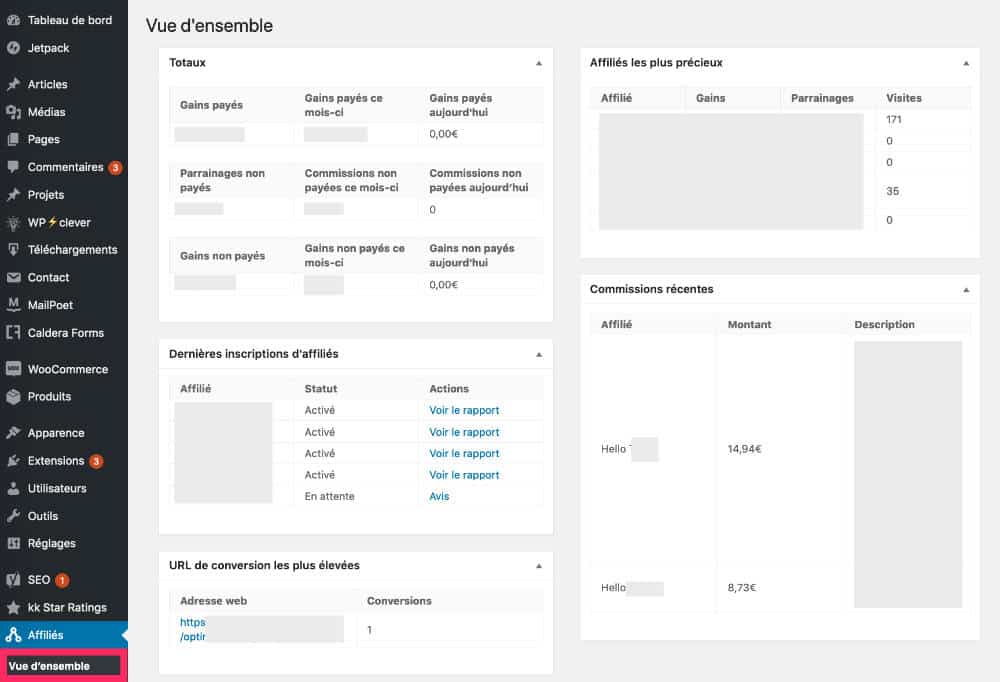This screenshot has width=1000, height=682.
Task: Click the Affiliés icon in sidebar
Action: pyautogui.click(x=13, y=635)
